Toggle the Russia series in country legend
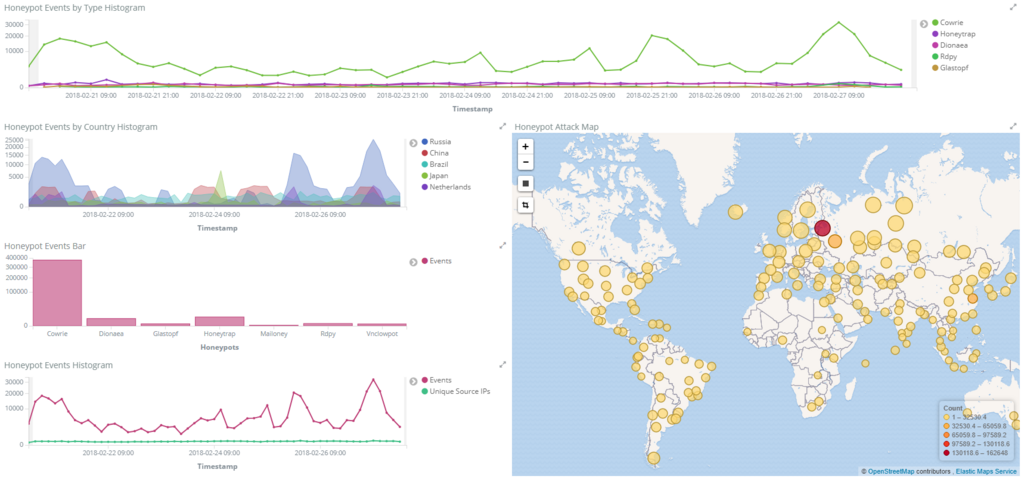Image resolution: width=1024 pixels, height=479 pixels. click(436, 141)
